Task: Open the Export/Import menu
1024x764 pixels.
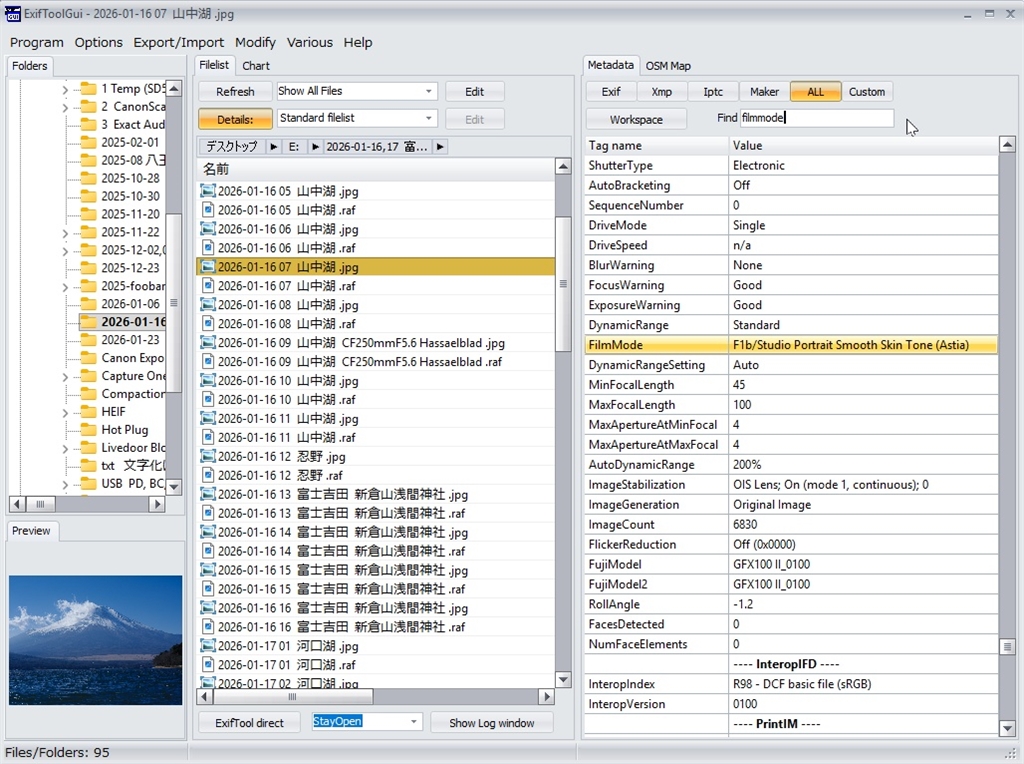Action: (x=179, y=42)
